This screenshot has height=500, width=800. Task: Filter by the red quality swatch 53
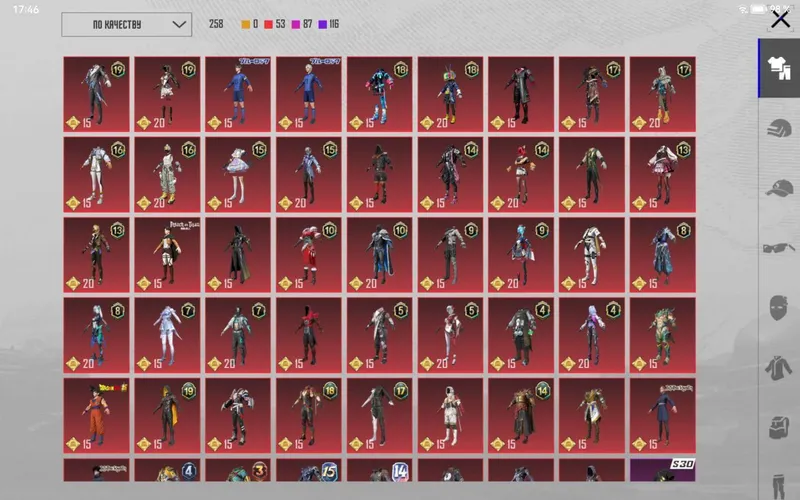tap(274, 24)
